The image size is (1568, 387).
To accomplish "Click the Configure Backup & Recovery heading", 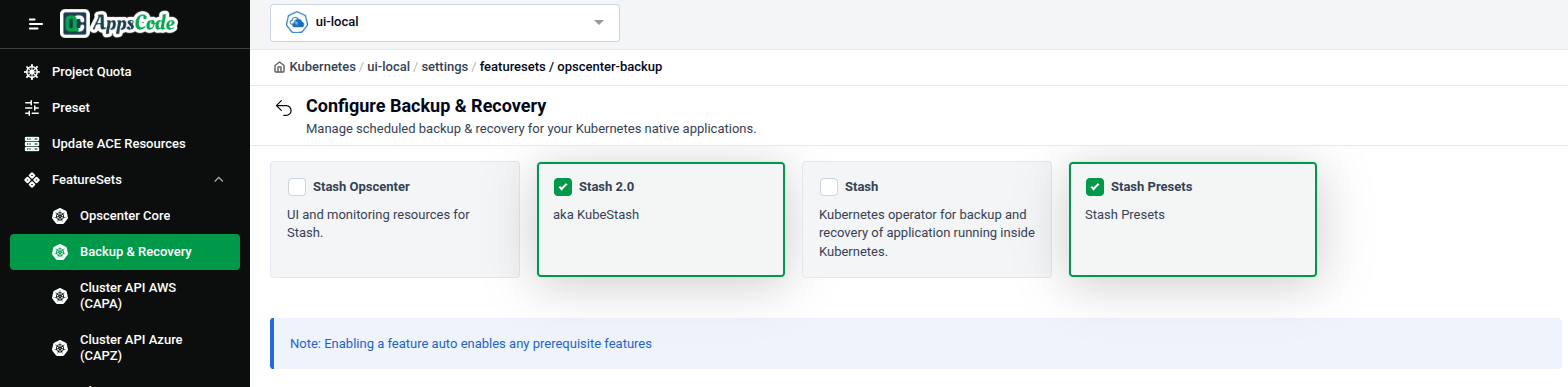I will pos(426,106).
